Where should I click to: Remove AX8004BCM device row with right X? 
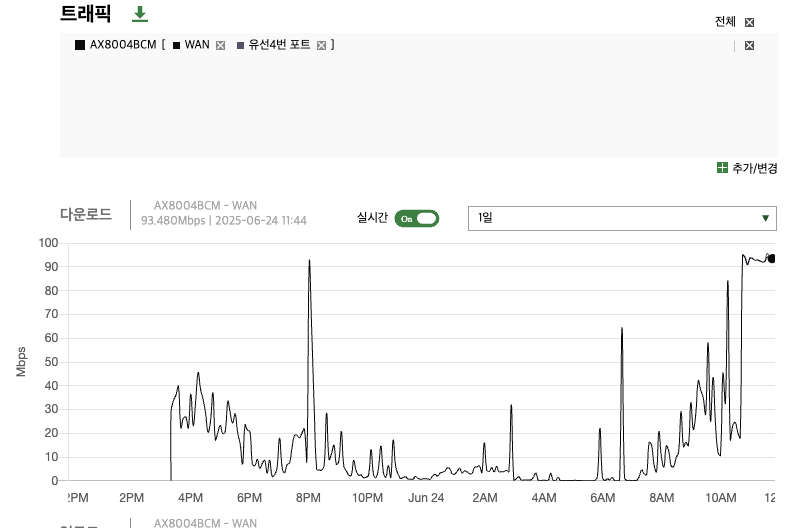pyautogui.click(x=749, y=45)
